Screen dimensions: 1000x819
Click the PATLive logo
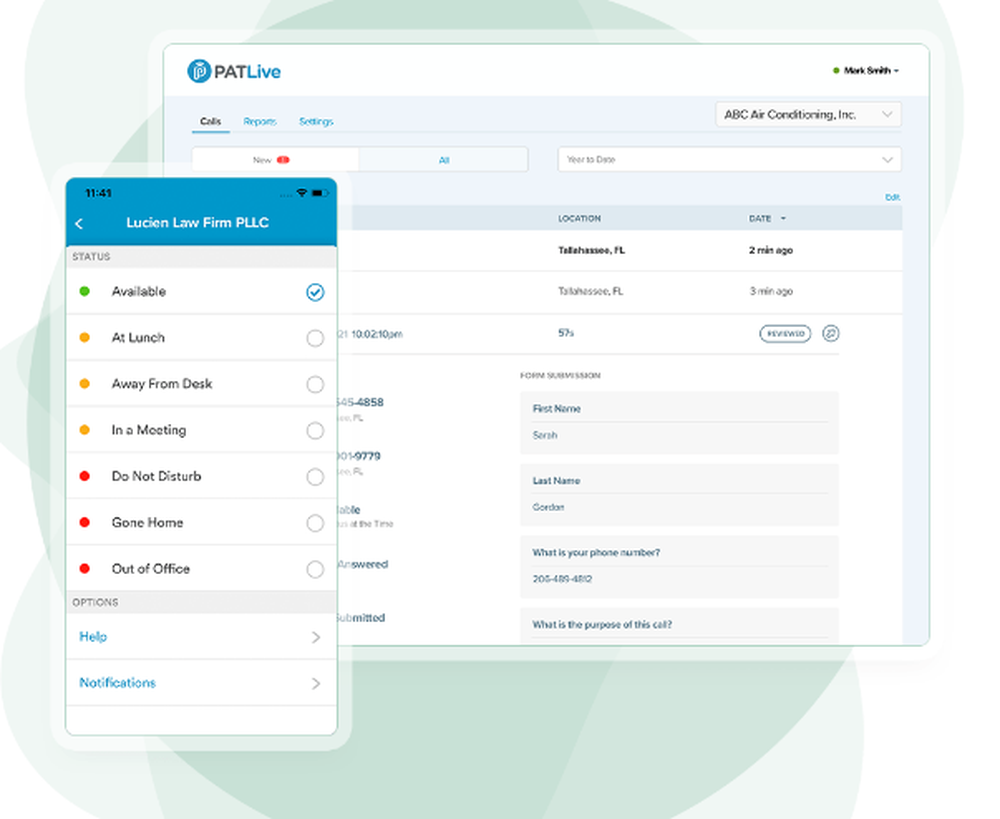[x=234, y=71]
